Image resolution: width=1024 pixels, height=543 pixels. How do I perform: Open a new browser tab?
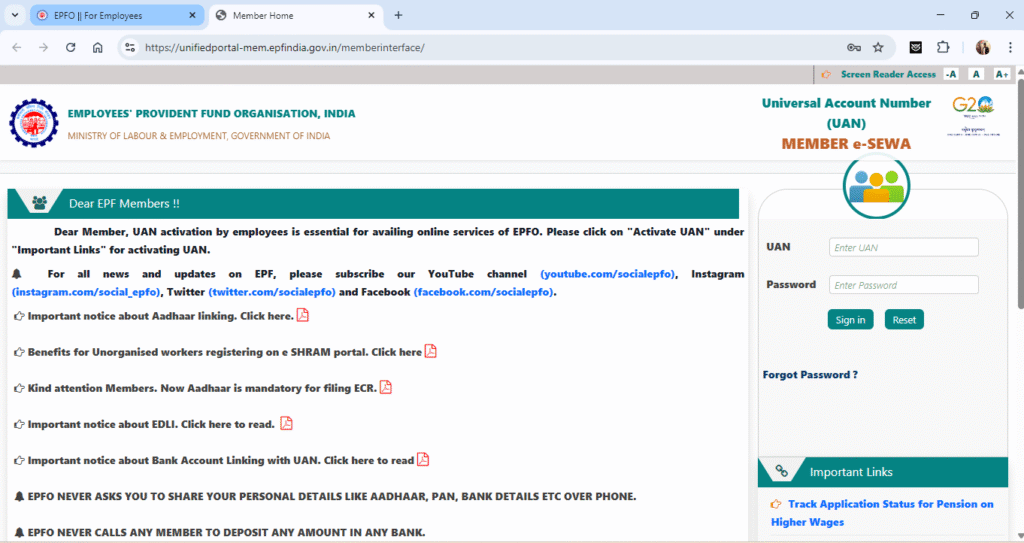[398, 15]
